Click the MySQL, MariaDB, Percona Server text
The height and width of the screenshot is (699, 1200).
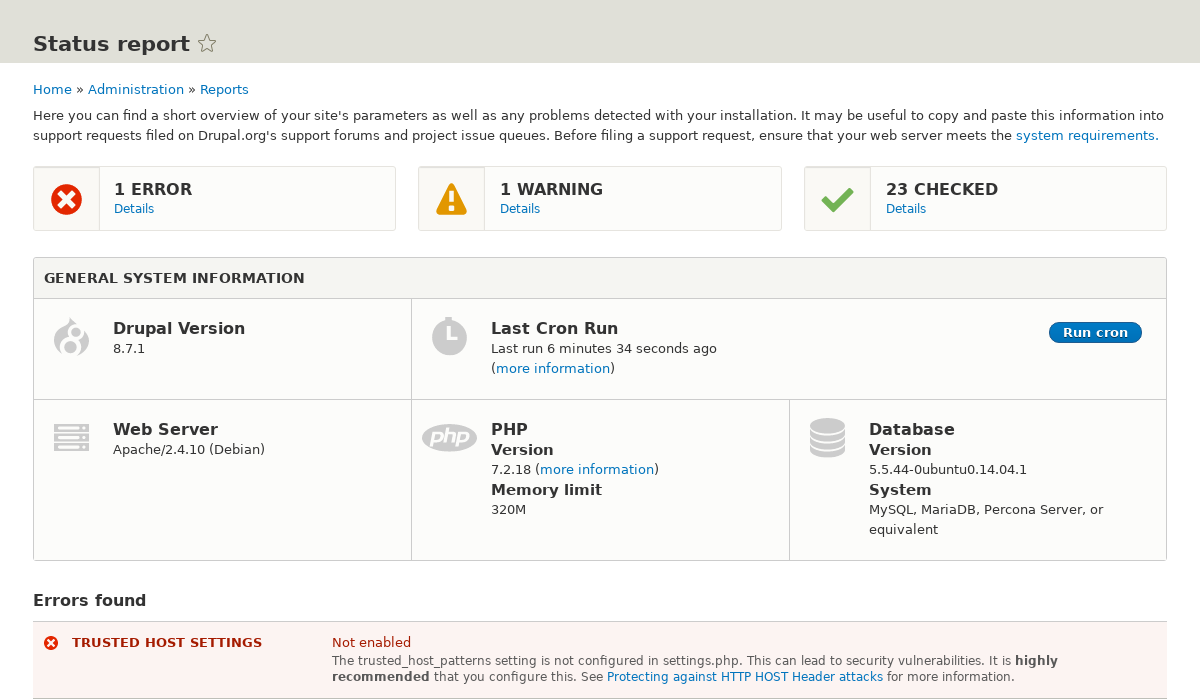click(986, 519)
